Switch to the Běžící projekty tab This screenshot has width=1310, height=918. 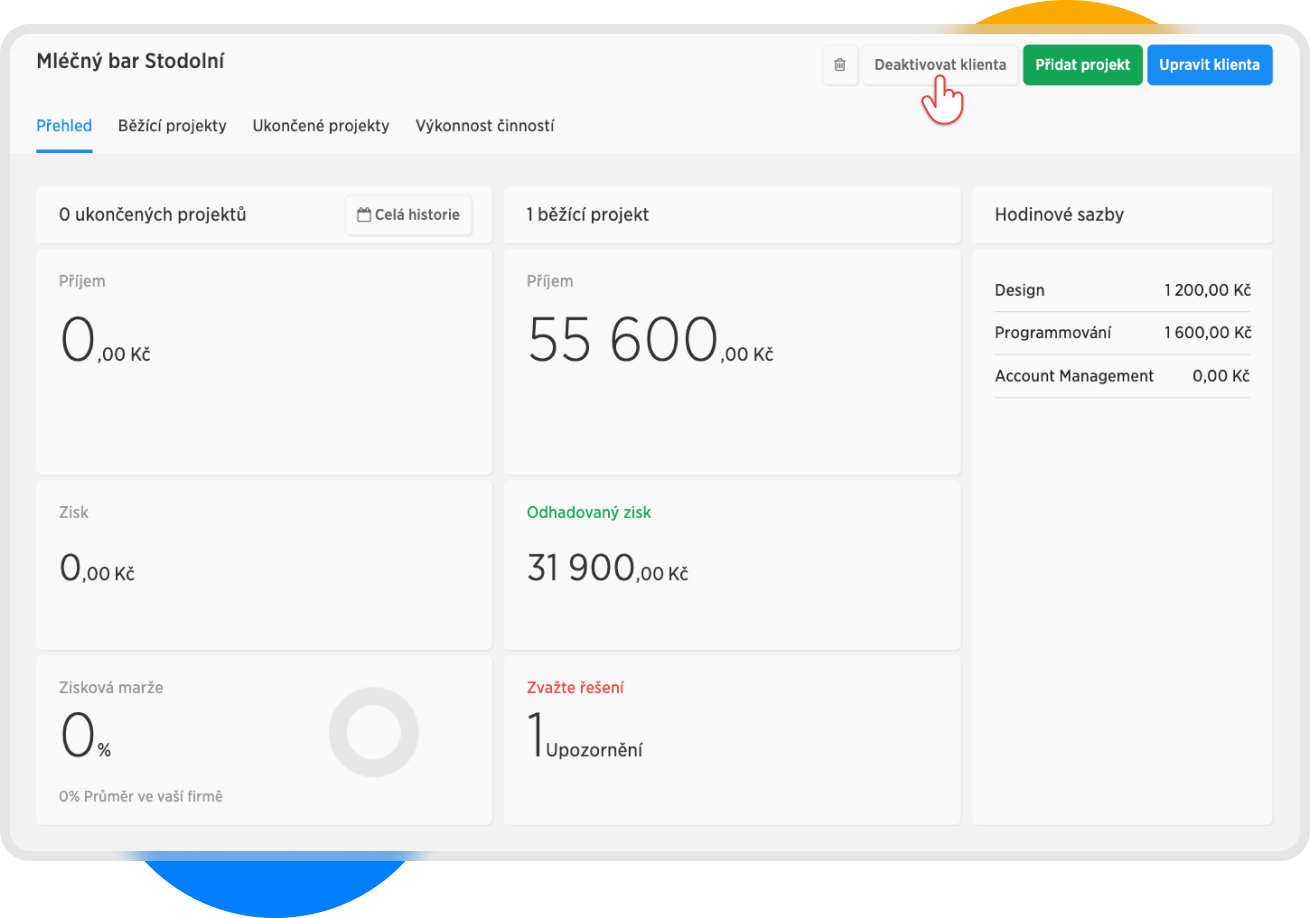[172, 126]
